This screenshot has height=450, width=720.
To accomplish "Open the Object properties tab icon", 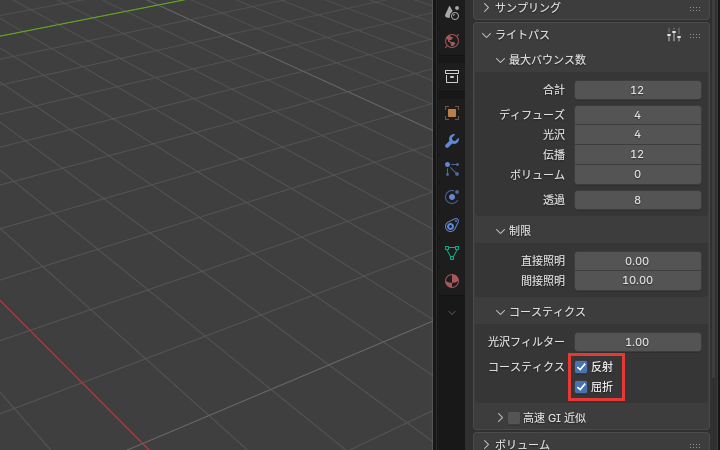I will [452, 113].
